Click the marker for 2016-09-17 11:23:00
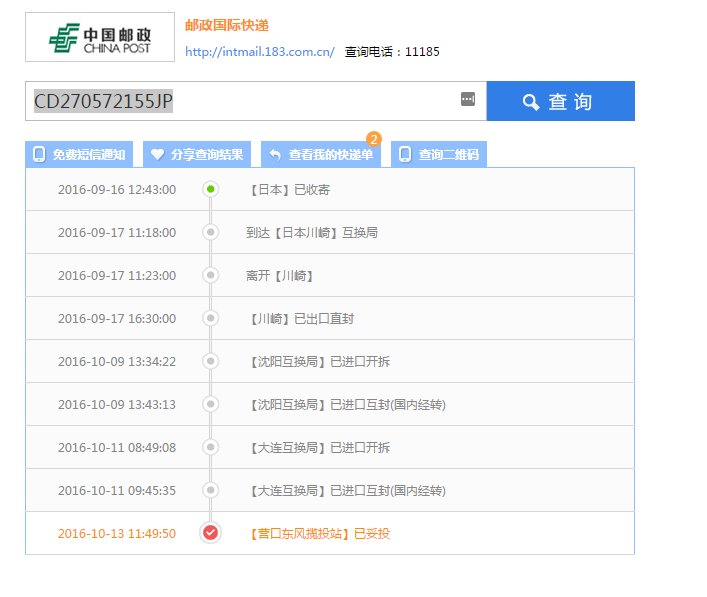707x597 pixels. coord(211,275)
